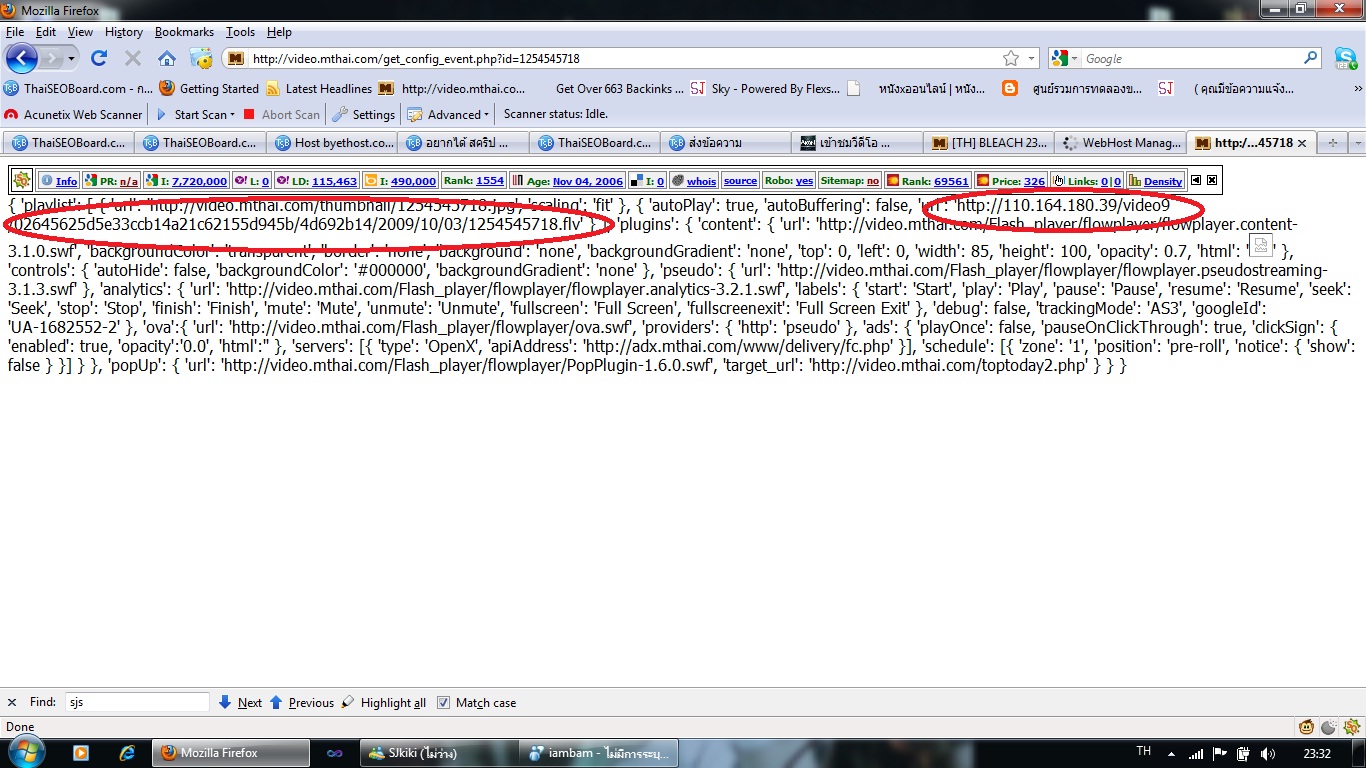The height and width of the screenshot is (768, 1366).
Task: Click the SeoQuake gear logo icon
Action: (x=22, y=181)
